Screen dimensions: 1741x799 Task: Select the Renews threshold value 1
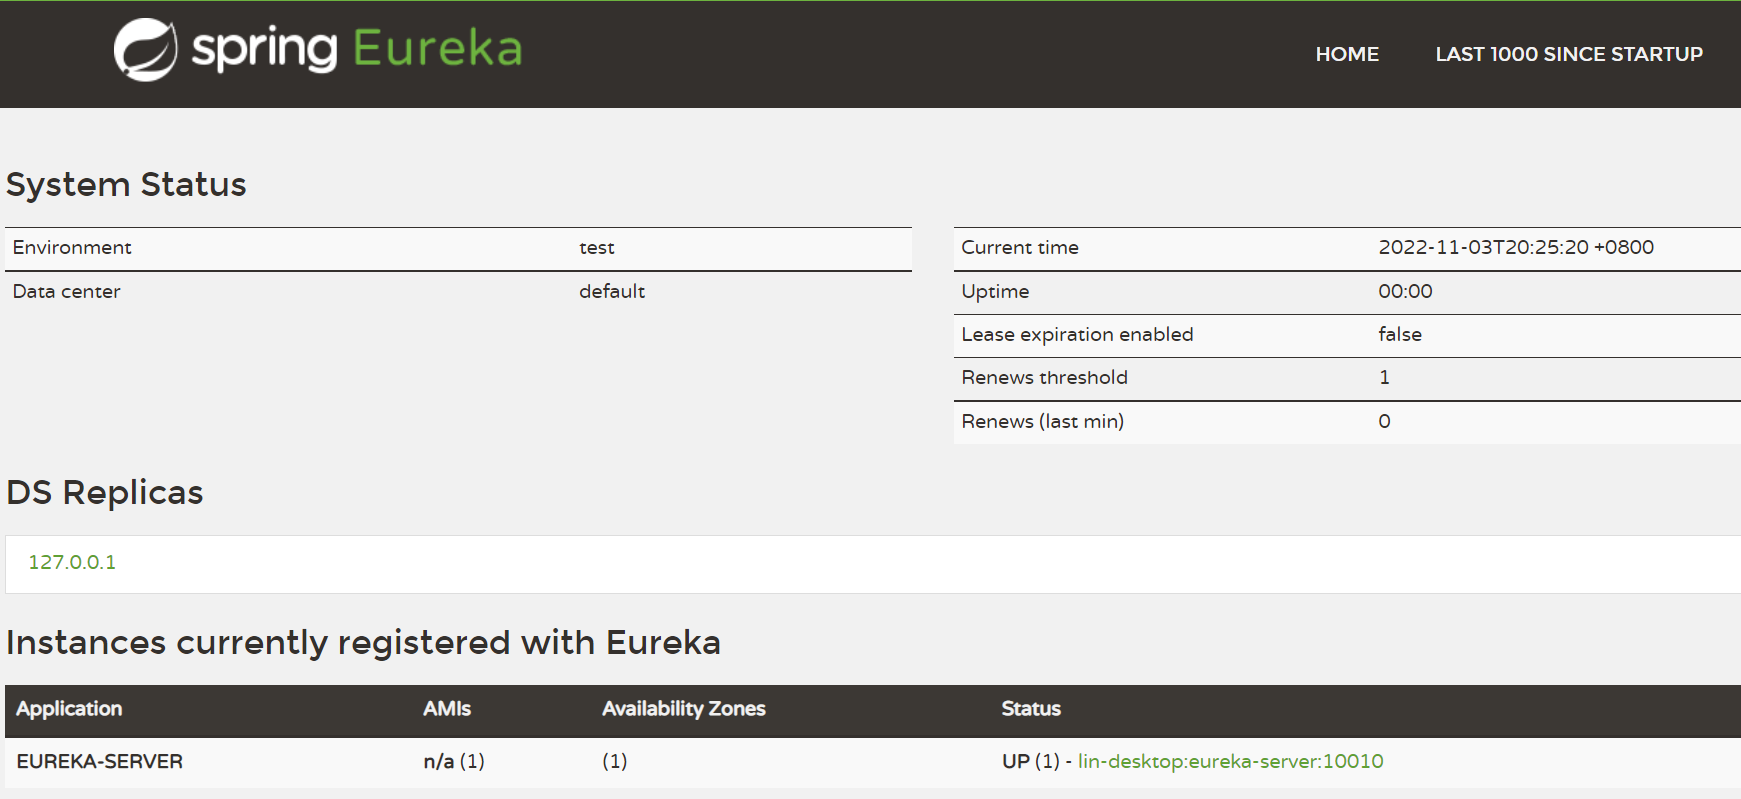[x=1384, y=377]
